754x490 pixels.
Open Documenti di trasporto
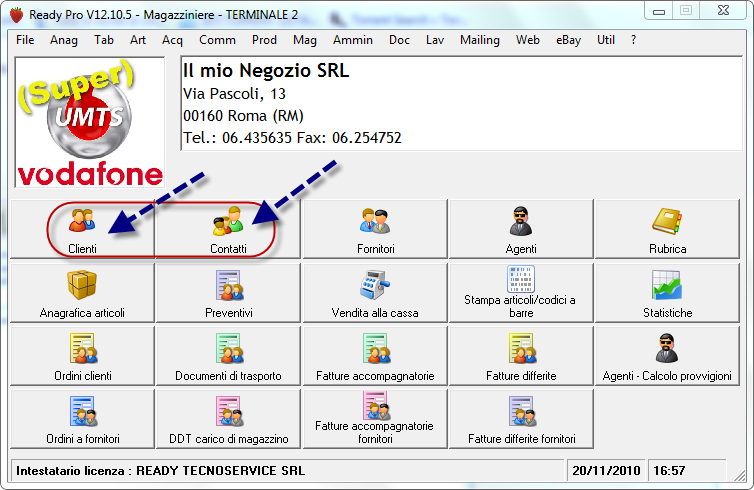click(x=228, y=355)
